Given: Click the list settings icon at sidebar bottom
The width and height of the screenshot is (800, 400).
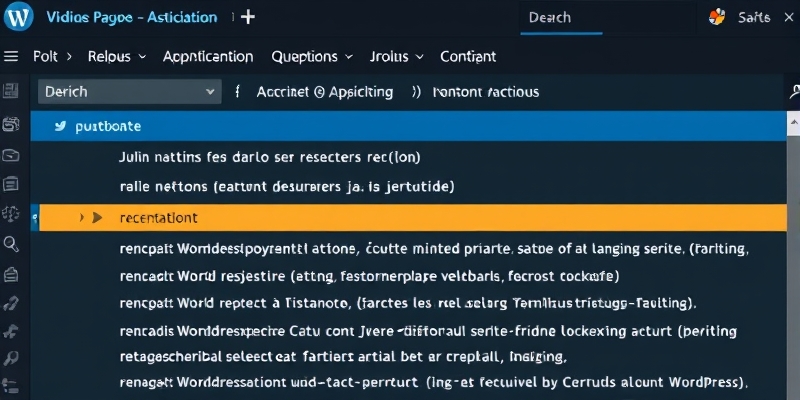Looking at the screenshot, I should pos(11,386).
